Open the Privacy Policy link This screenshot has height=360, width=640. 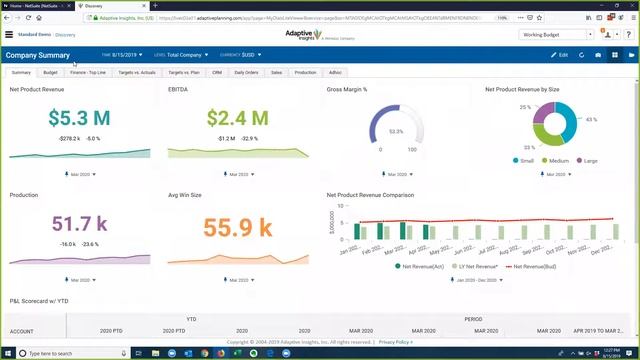[x=396, y=342]
